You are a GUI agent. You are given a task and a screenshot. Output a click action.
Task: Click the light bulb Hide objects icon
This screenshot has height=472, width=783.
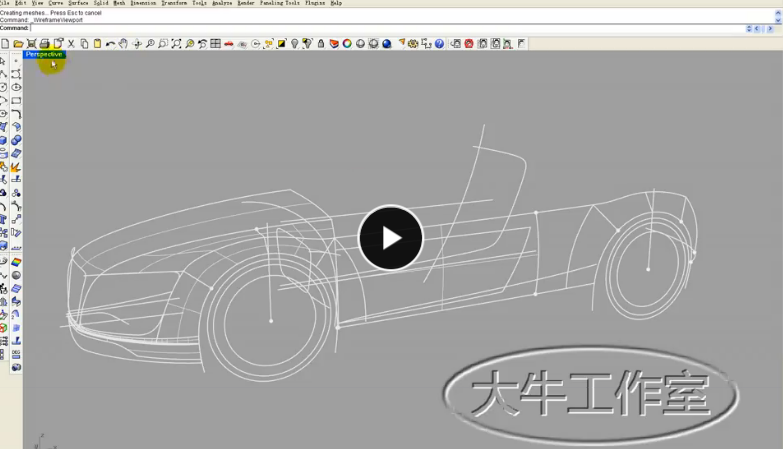point(295,44)
